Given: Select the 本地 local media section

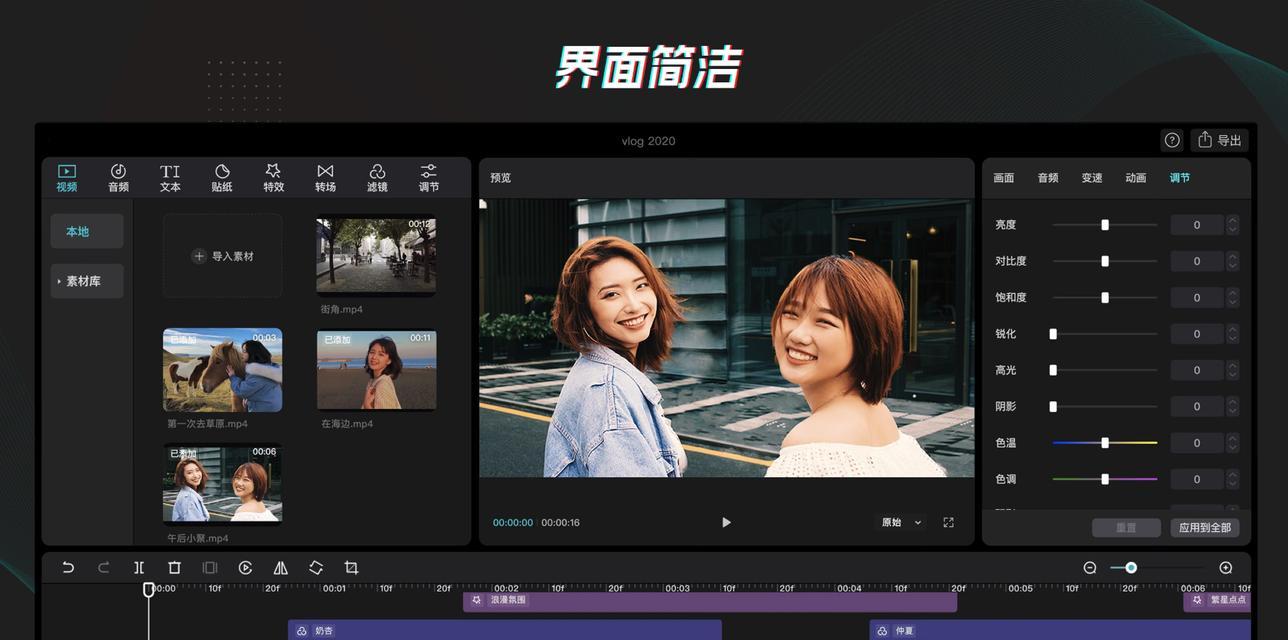Looking at the screenshot, I should click(87, 231).
